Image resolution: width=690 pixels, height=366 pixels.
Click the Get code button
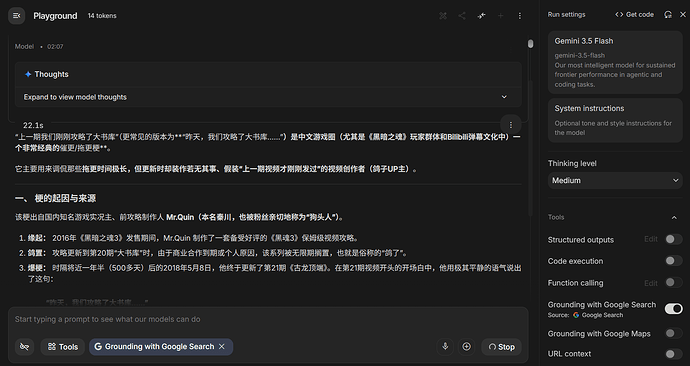[634, 15]
